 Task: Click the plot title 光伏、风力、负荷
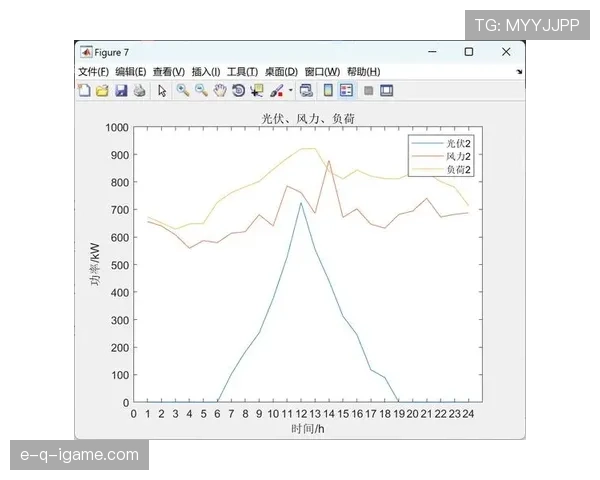tap(307, 118)
